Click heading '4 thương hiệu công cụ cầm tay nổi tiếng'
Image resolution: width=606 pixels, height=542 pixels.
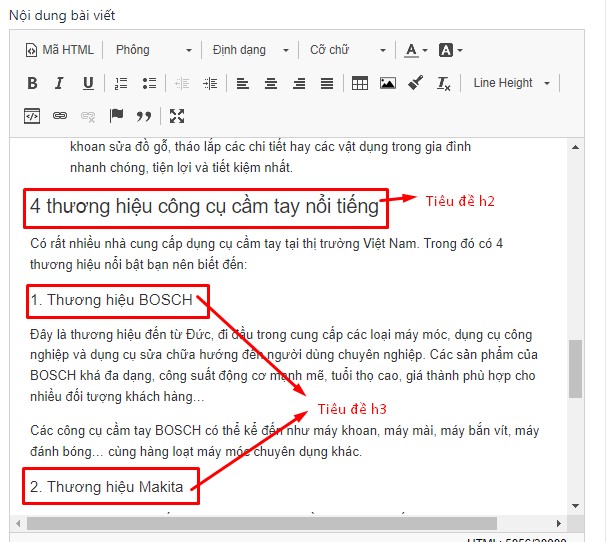[204, 206]
